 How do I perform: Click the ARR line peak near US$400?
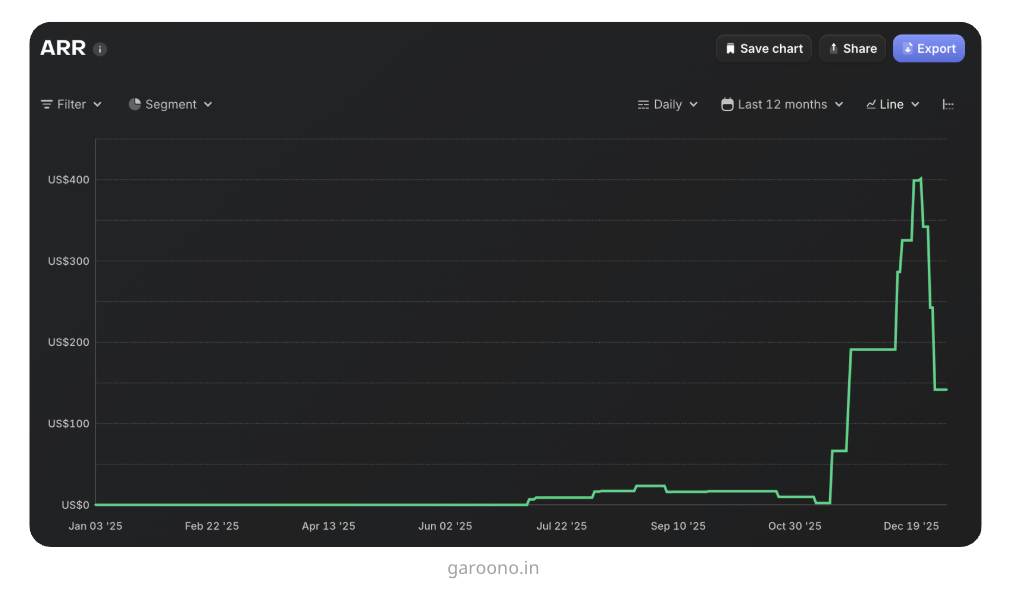[x=920, y=179]
